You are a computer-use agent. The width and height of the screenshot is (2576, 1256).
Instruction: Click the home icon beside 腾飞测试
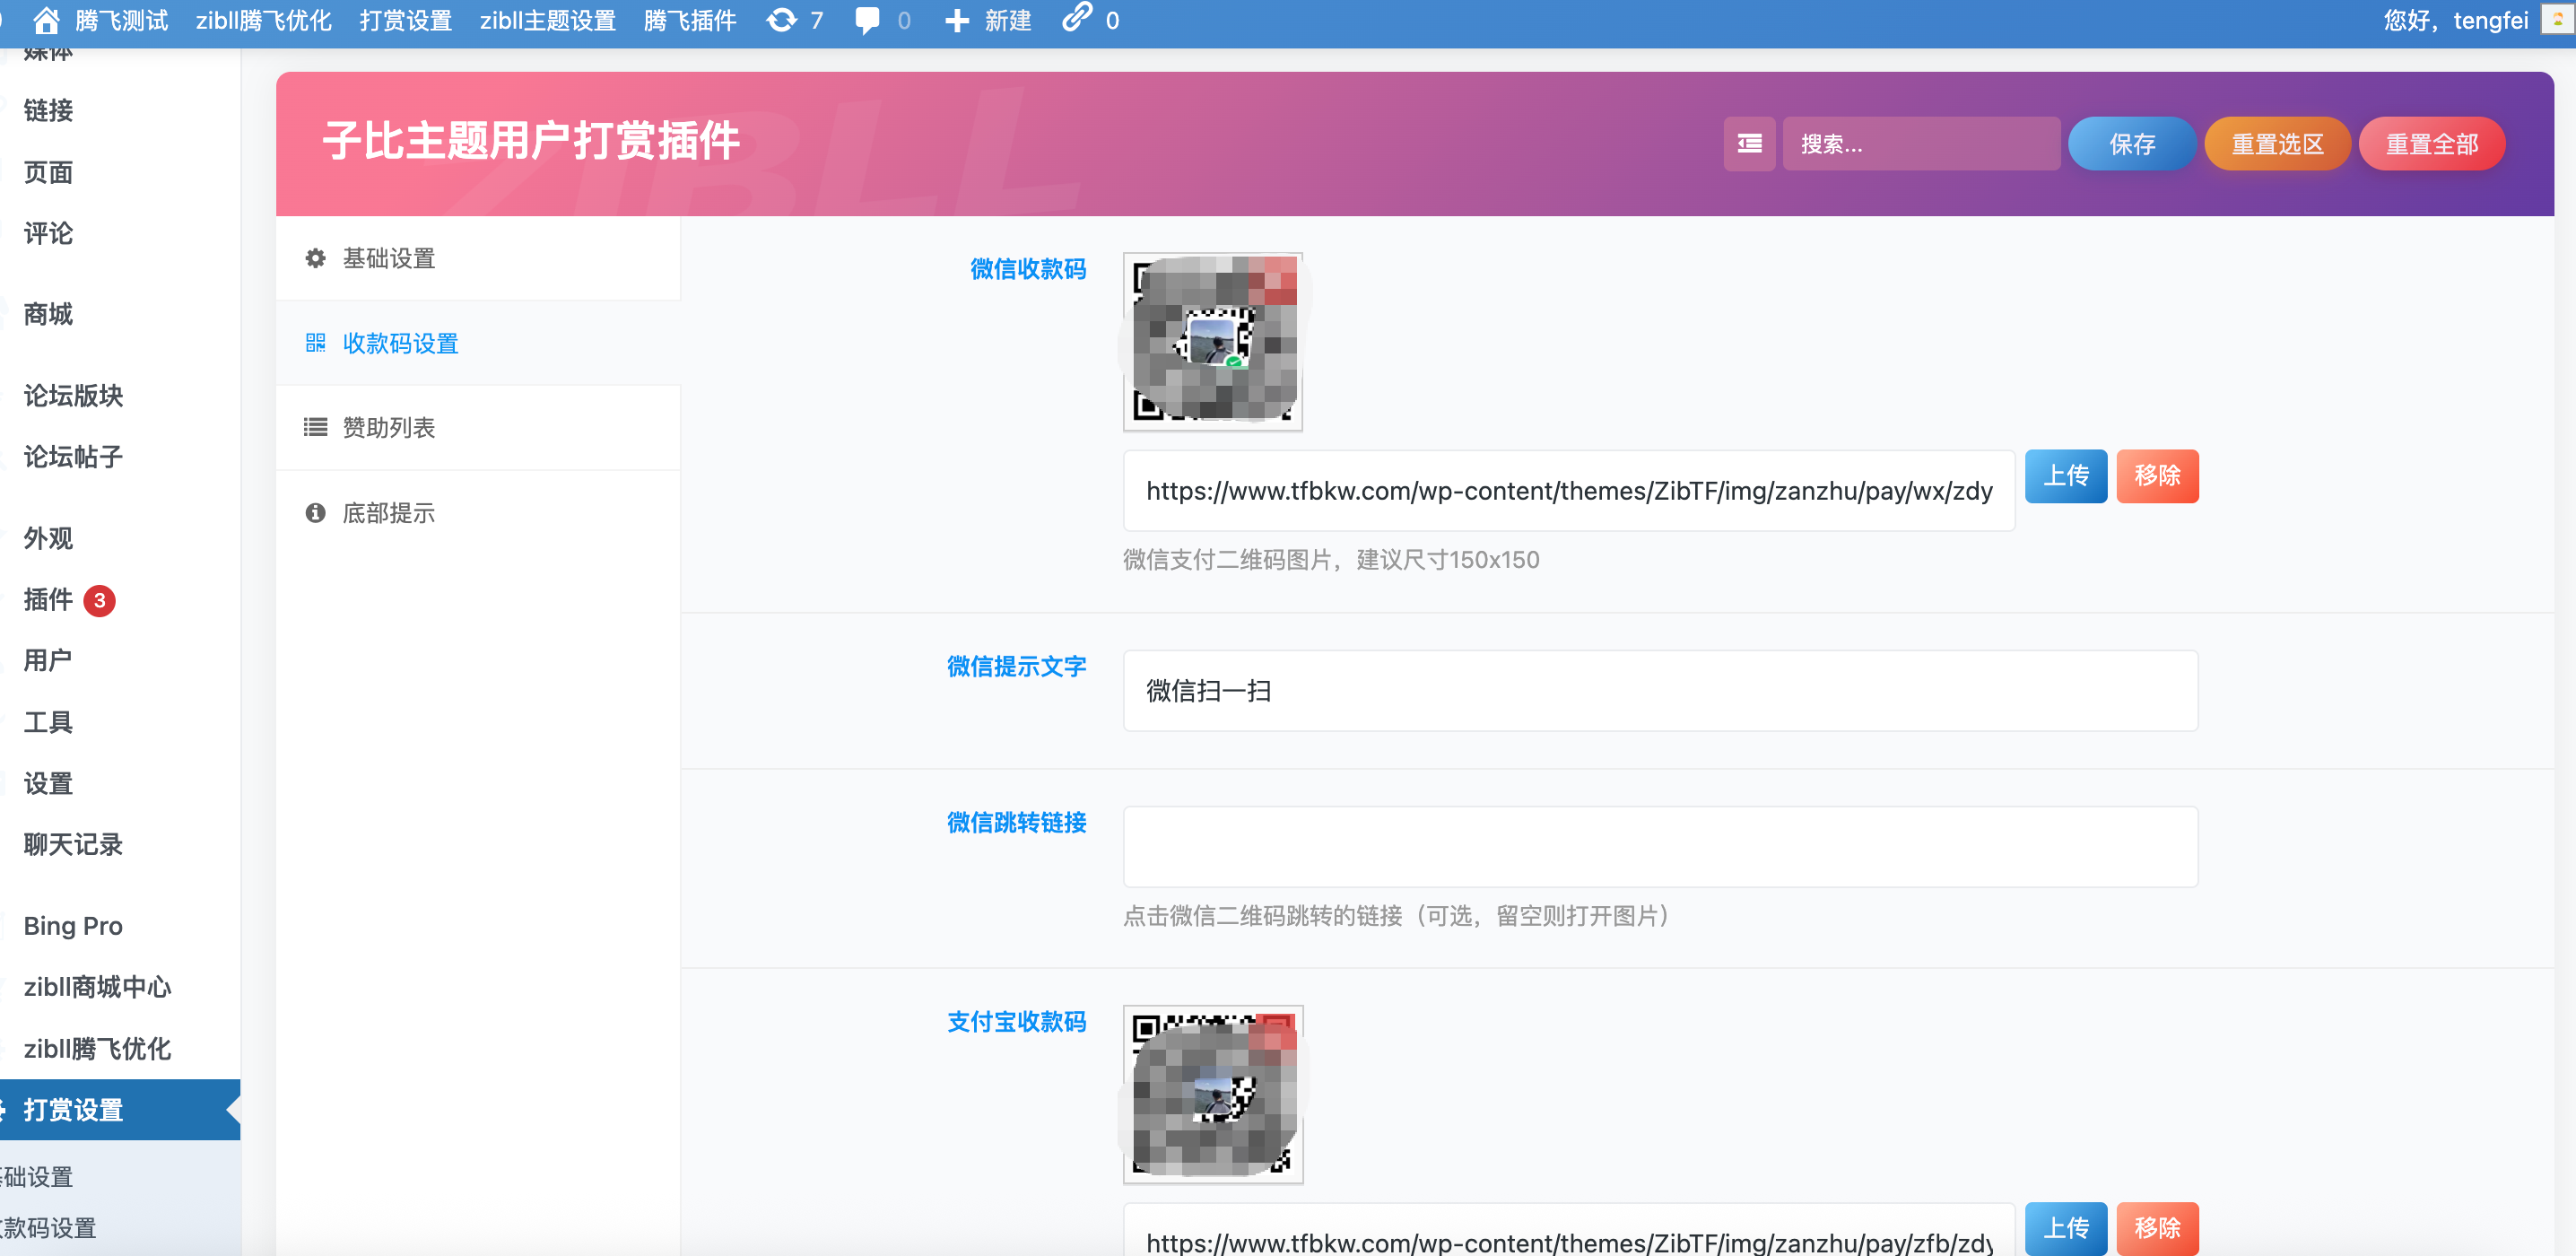click(45, 20)
